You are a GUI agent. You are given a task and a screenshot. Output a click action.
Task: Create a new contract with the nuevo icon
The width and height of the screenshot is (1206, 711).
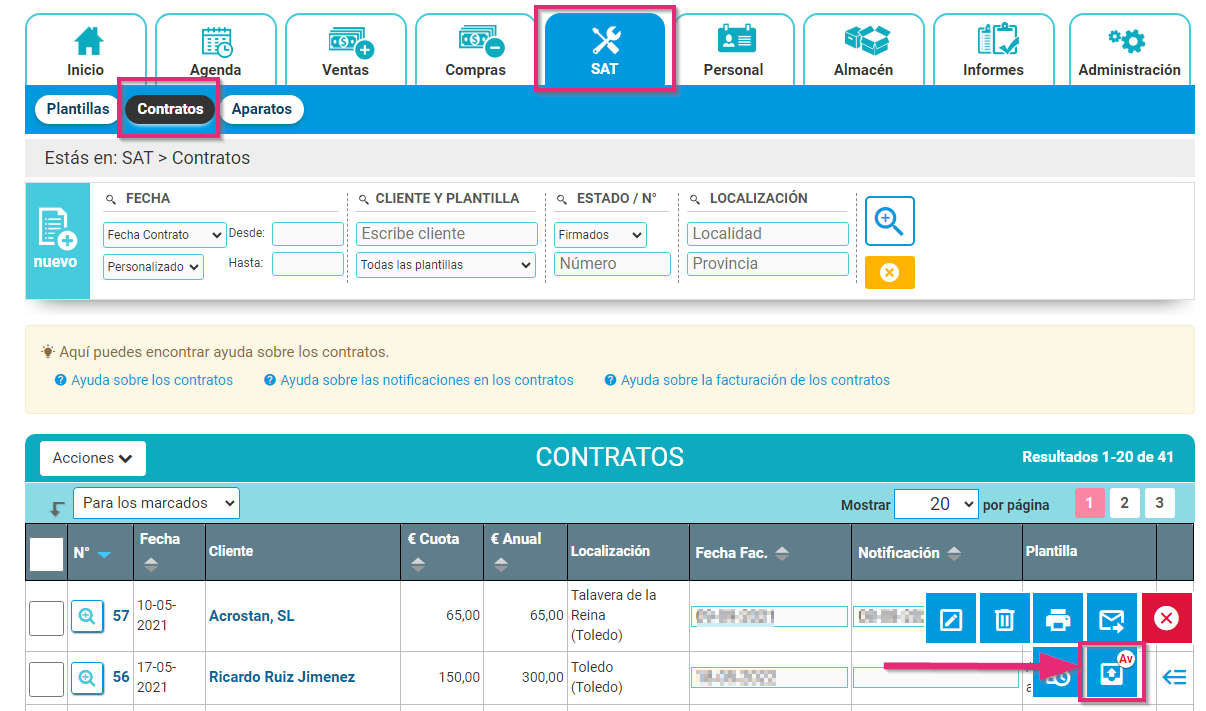57,240
